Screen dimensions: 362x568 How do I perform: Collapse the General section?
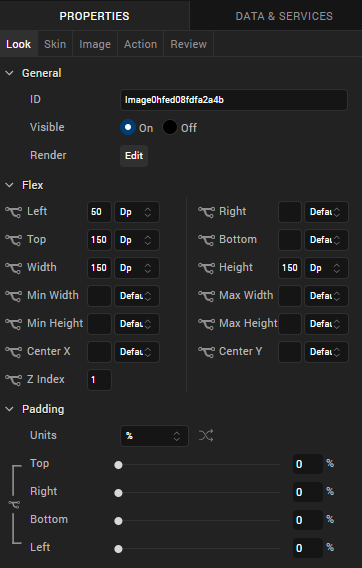(x=10, y=73)
